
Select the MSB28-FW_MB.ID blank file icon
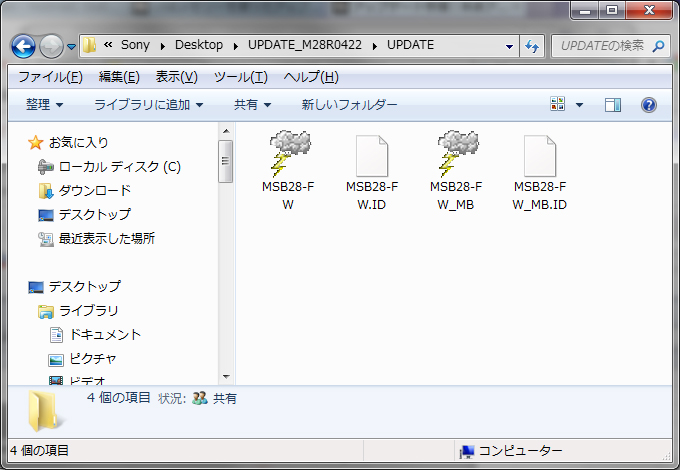[x=540, y=154]
